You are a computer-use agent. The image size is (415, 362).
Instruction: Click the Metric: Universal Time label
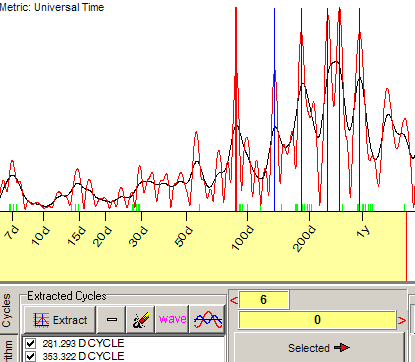click(52, 7)
